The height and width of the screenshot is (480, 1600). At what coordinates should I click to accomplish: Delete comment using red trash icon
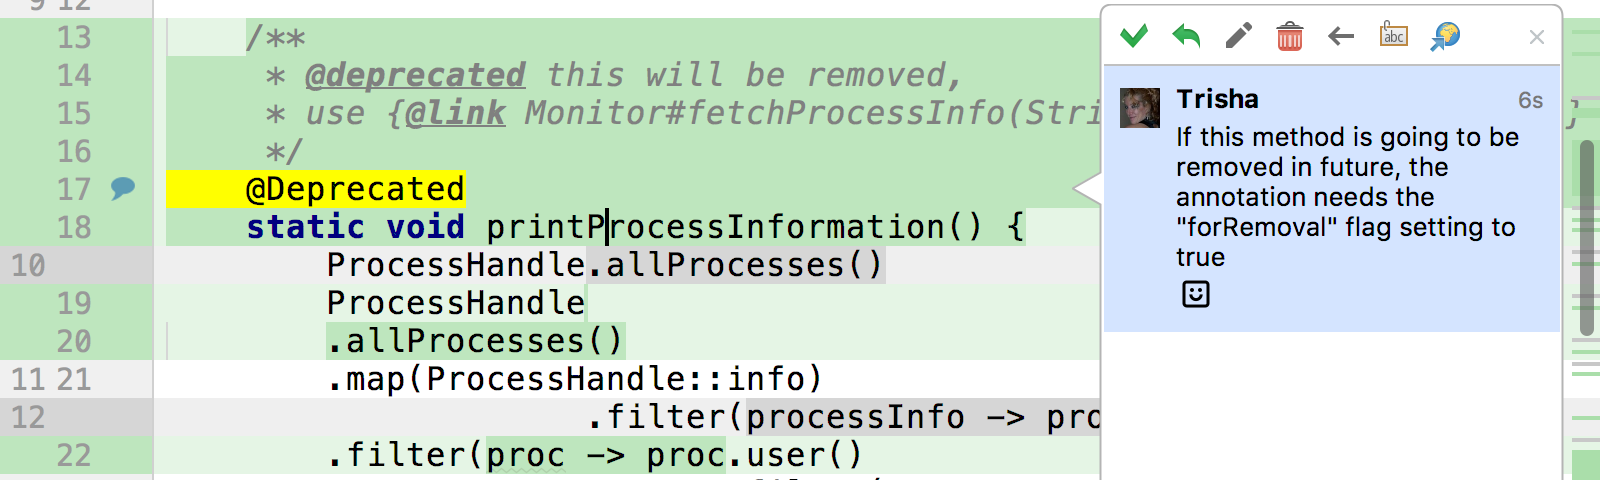pos(1290,37)
